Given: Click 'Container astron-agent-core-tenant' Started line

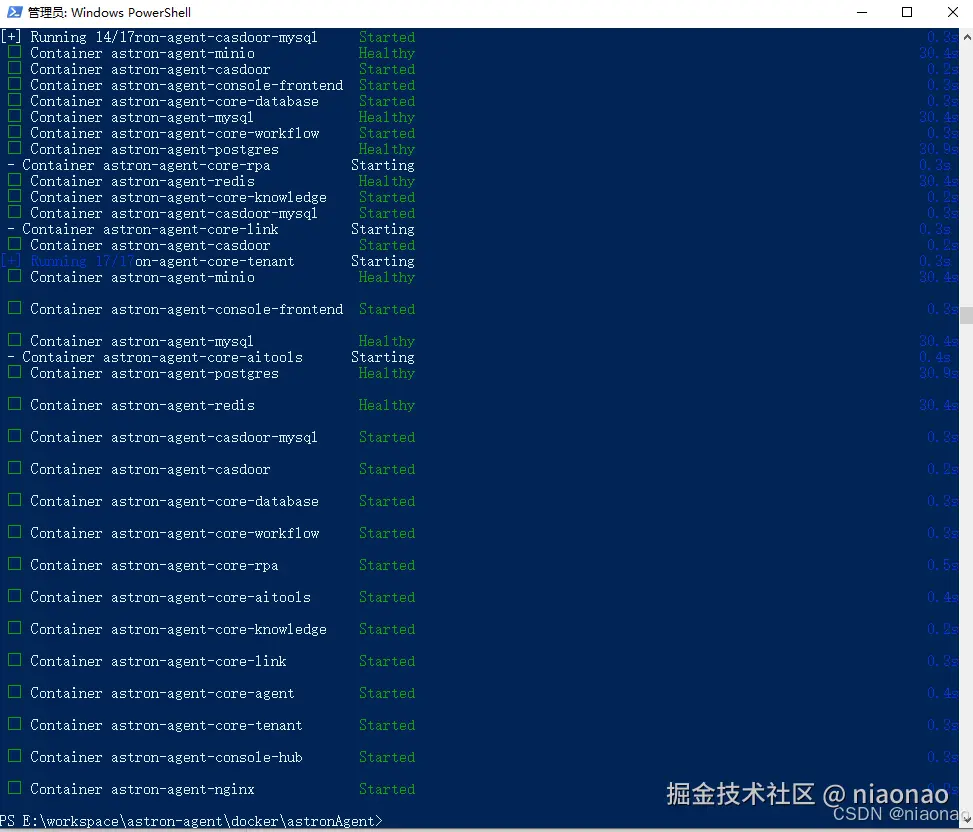Looking at the screenshot, I should click(x=210, y=725).
